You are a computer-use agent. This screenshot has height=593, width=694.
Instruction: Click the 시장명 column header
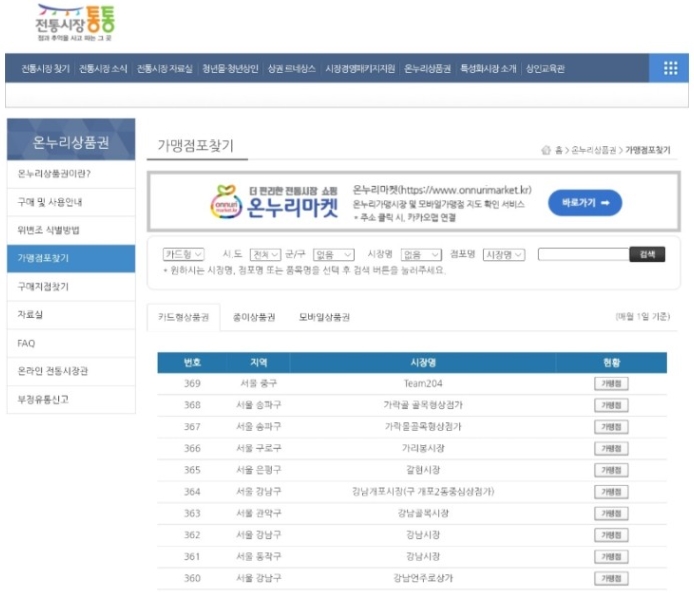423,363
